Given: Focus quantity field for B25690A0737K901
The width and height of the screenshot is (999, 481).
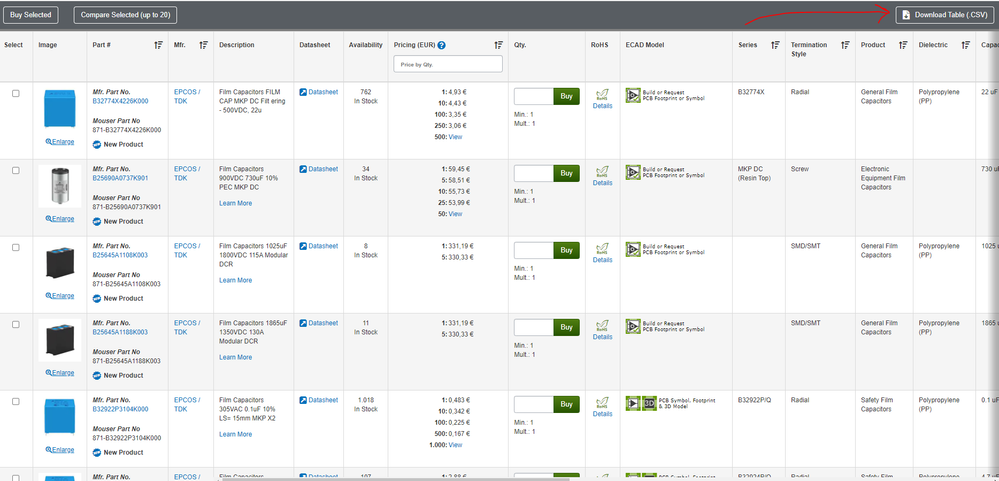Looking at the screenshot, I should coord(534,173).
